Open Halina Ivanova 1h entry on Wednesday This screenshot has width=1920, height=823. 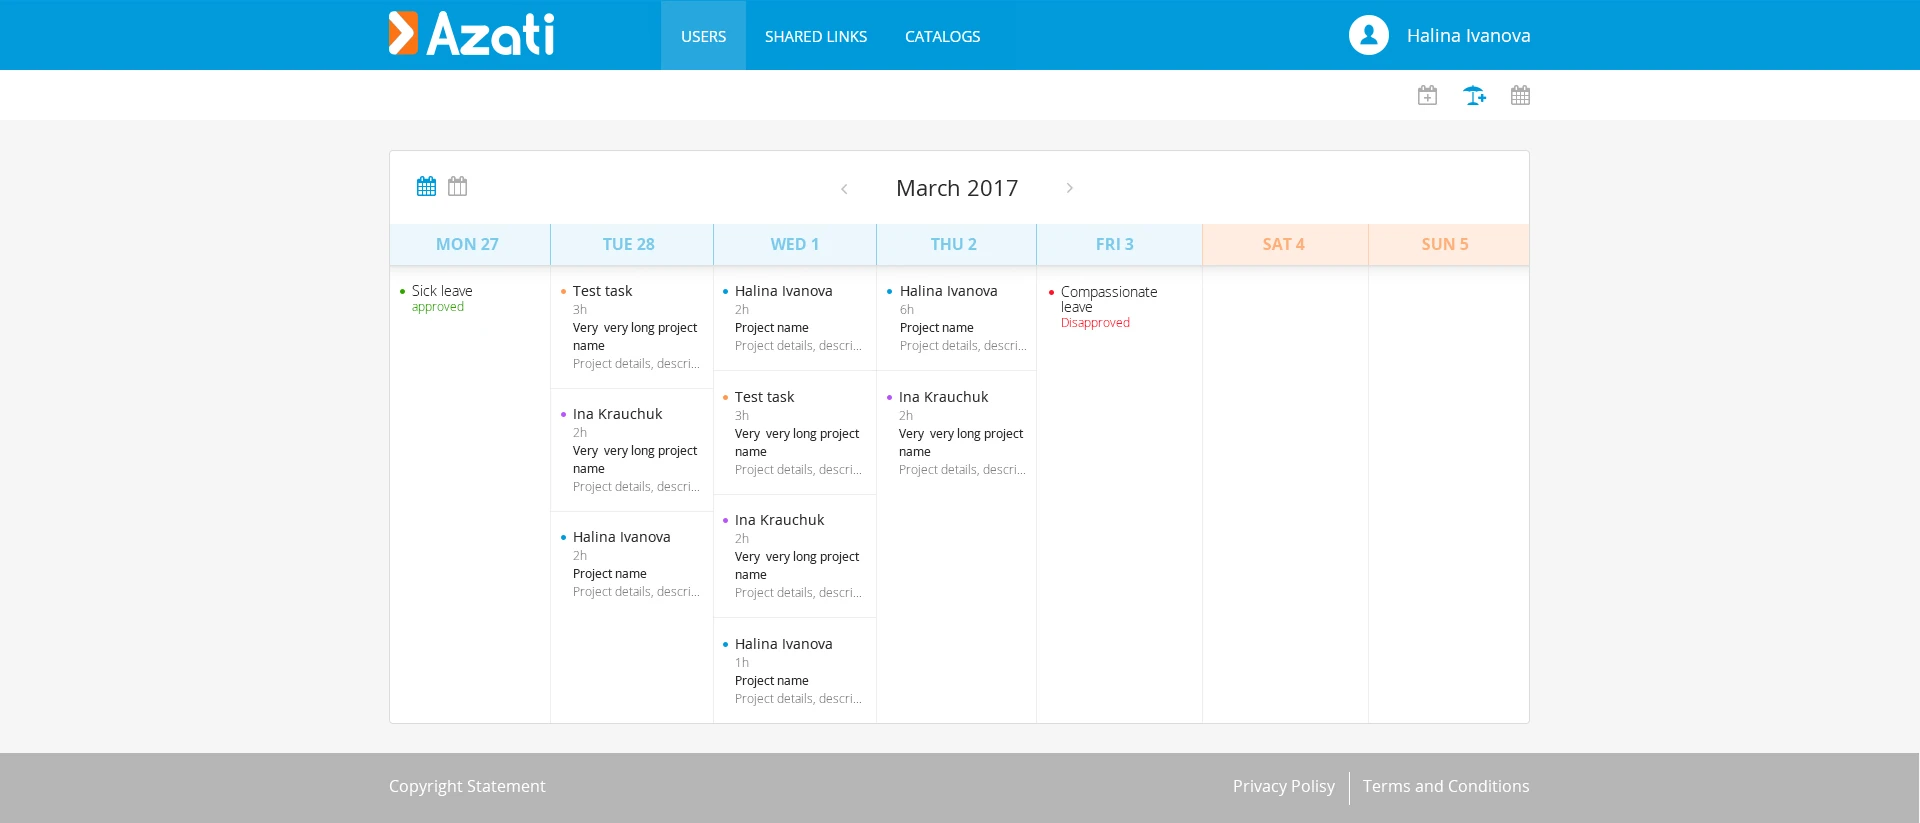[795, 671]
